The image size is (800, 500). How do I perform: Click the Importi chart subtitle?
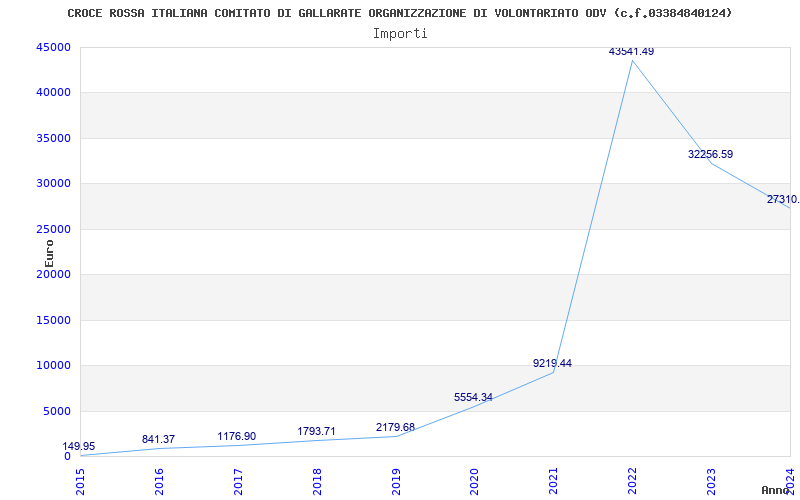pyautogui.click(x=400, y=34)
